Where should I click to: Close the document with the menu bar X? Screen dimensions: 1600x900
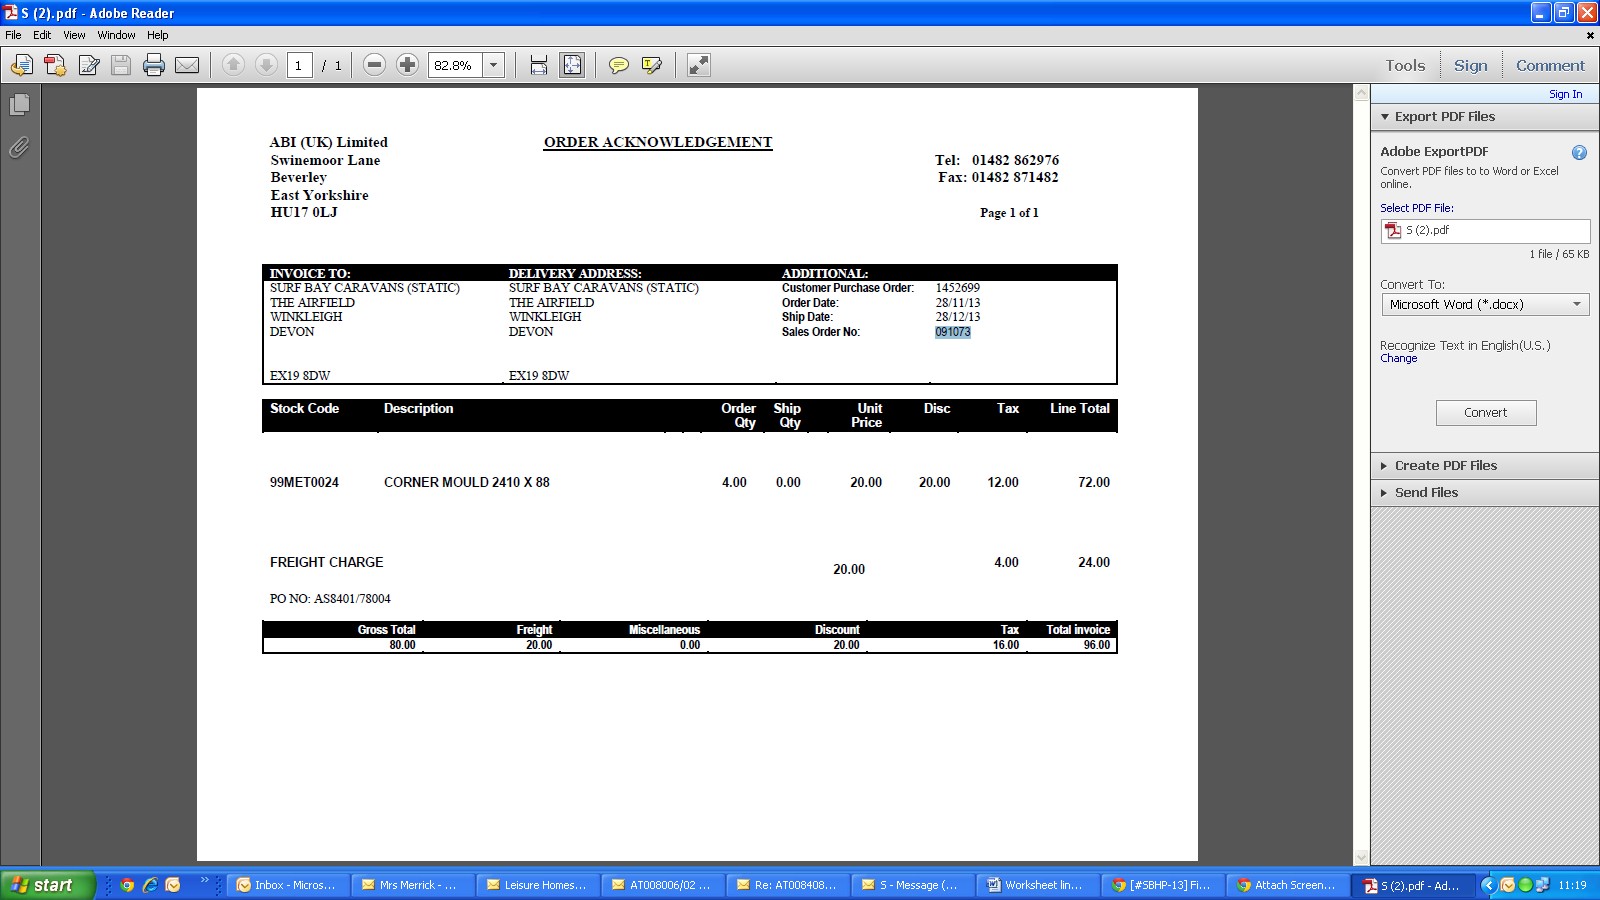1590,35
